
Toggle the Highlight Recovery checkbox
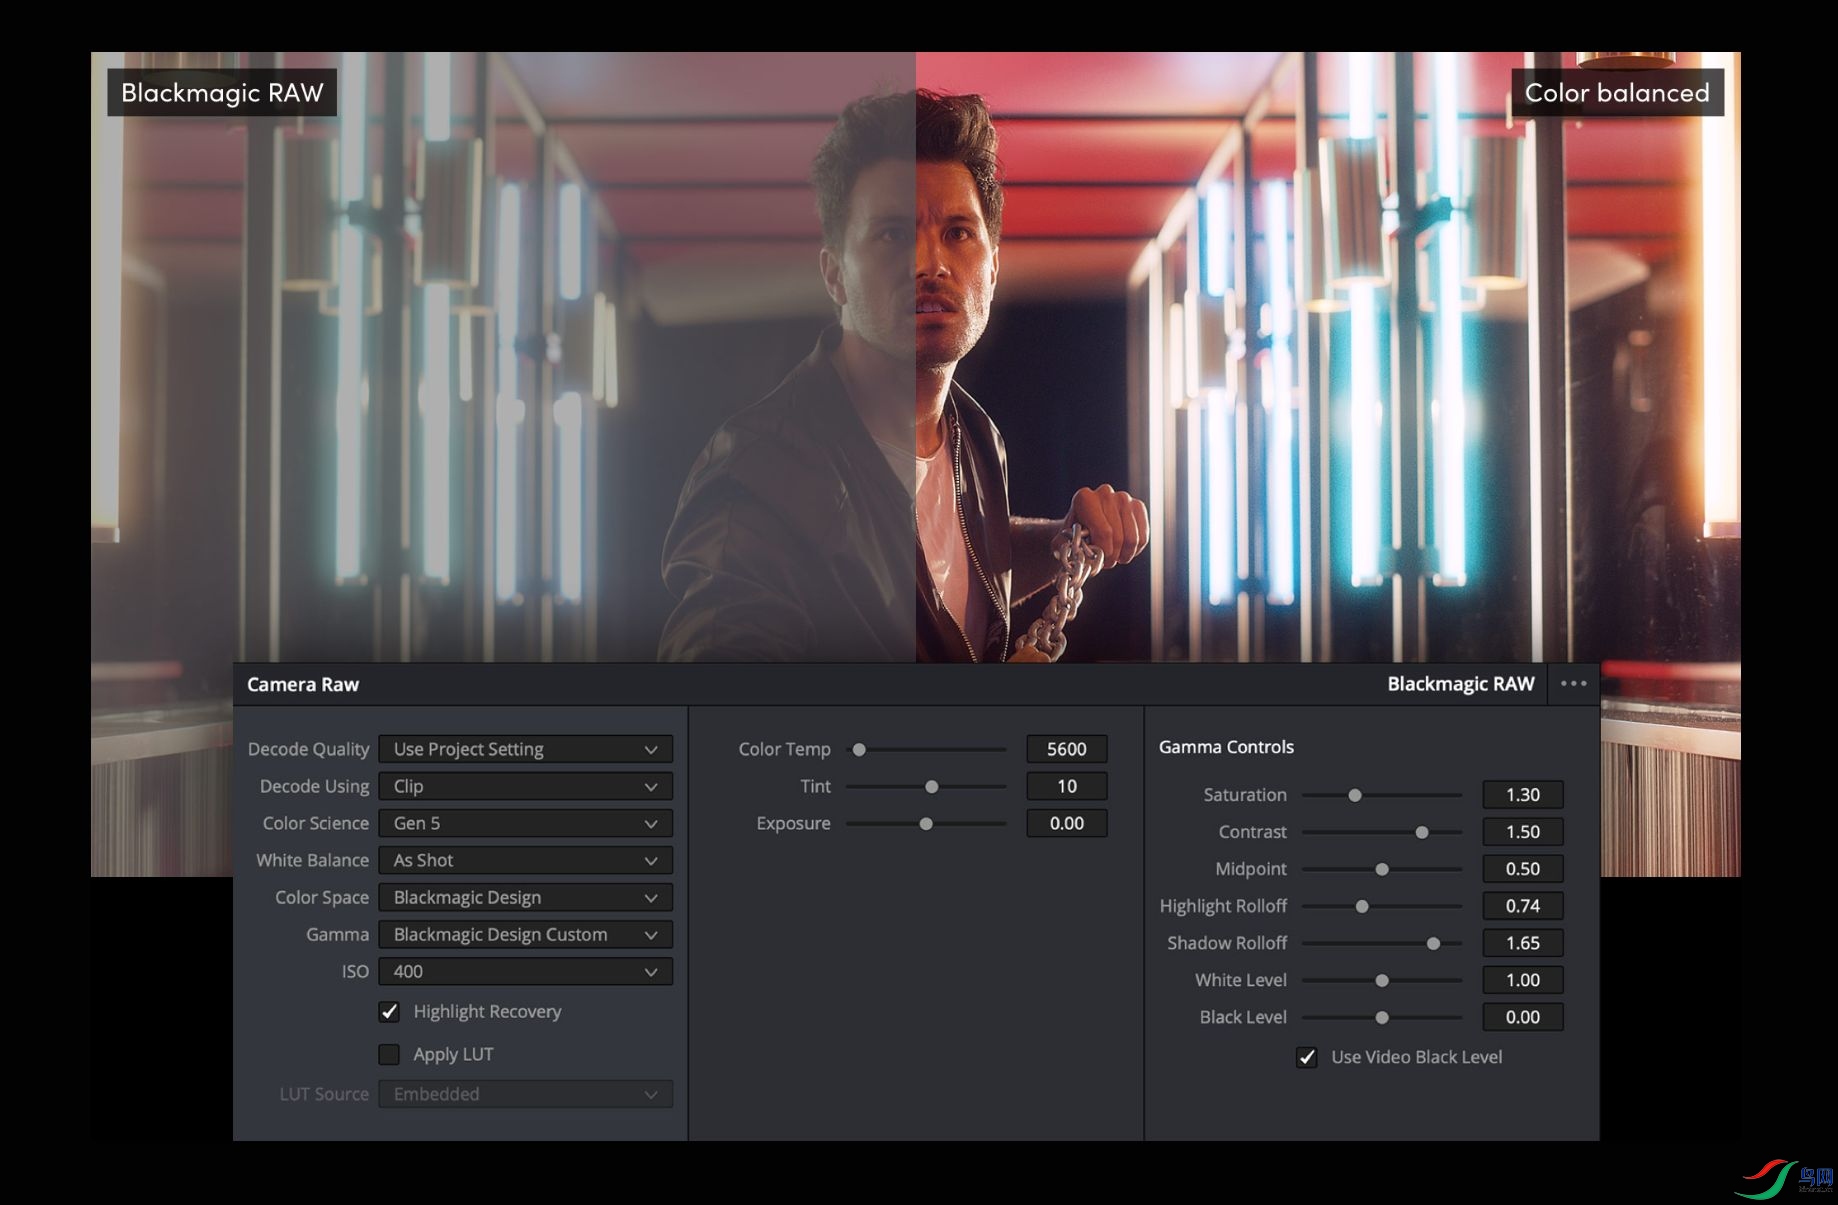[389, 1012]
